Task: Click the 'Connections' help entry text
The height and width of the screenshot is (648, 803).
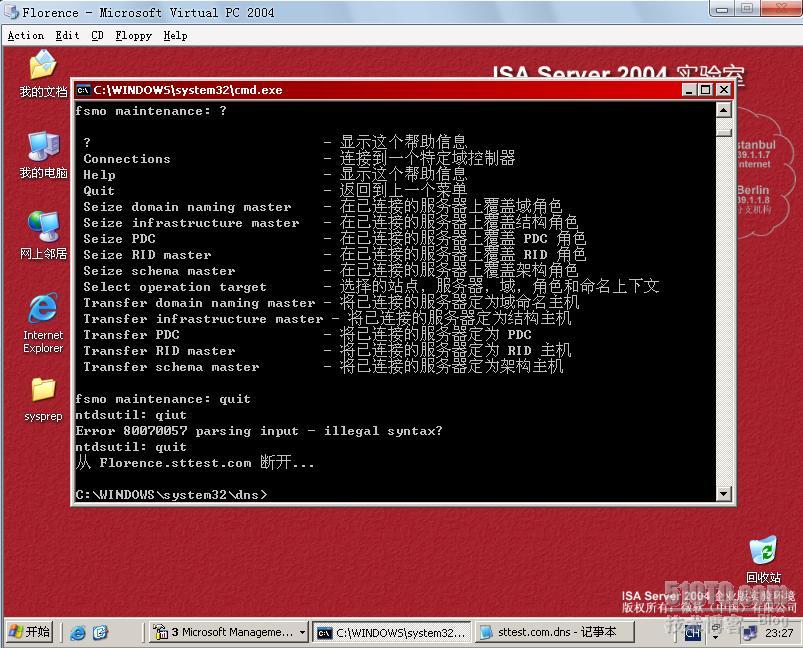Action: pyautogui.click(x=127, y=159)
